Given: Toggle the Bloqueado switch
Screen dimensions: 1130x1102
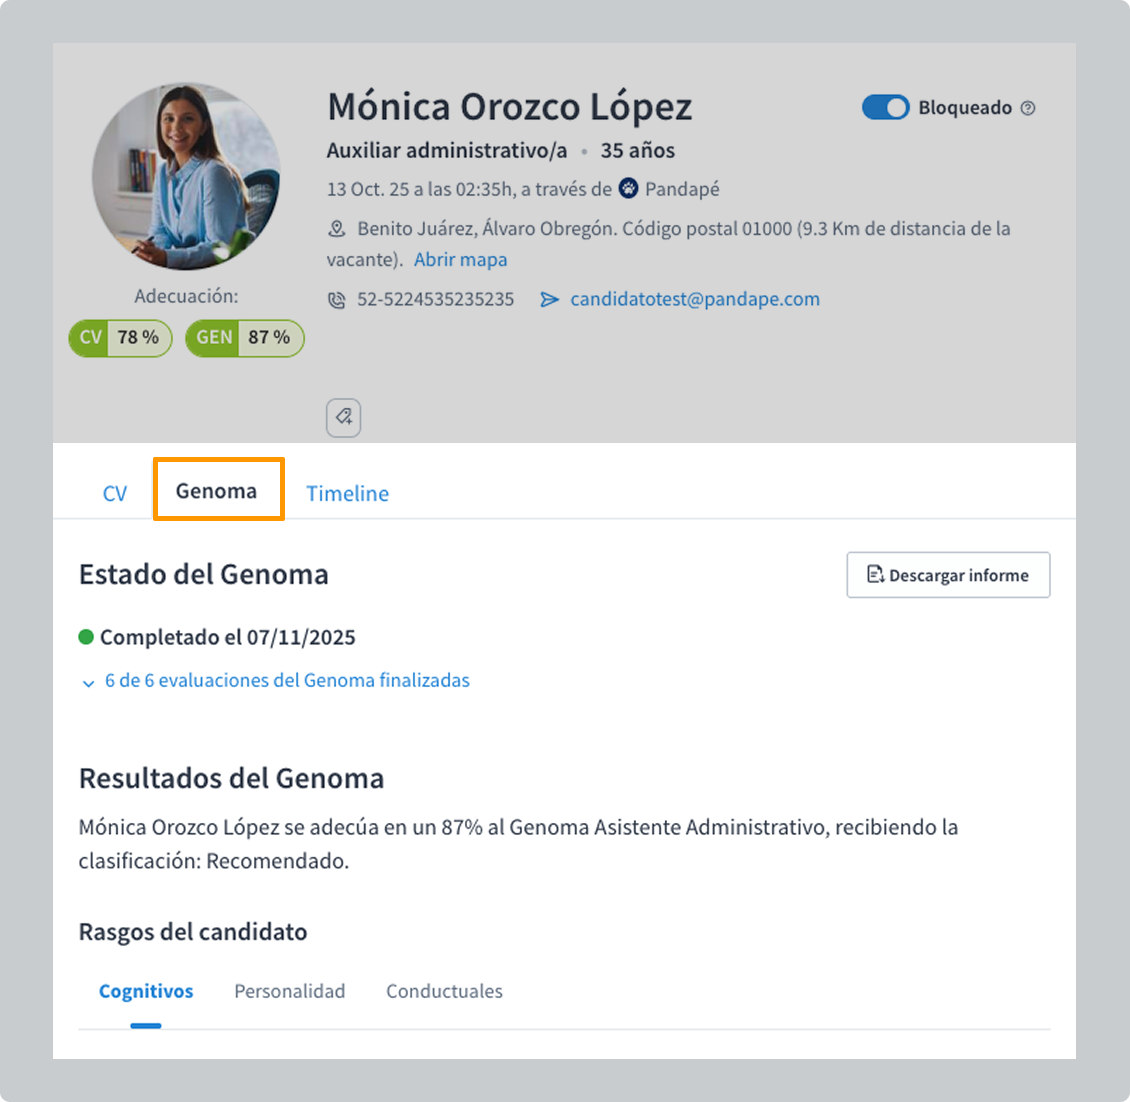Looking at the screenshot, I should [x=885, y=107].
